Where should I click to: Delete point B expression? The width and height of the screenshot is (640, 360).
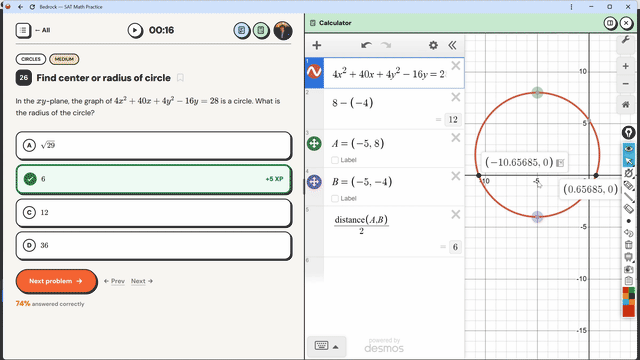pos(456,176)
